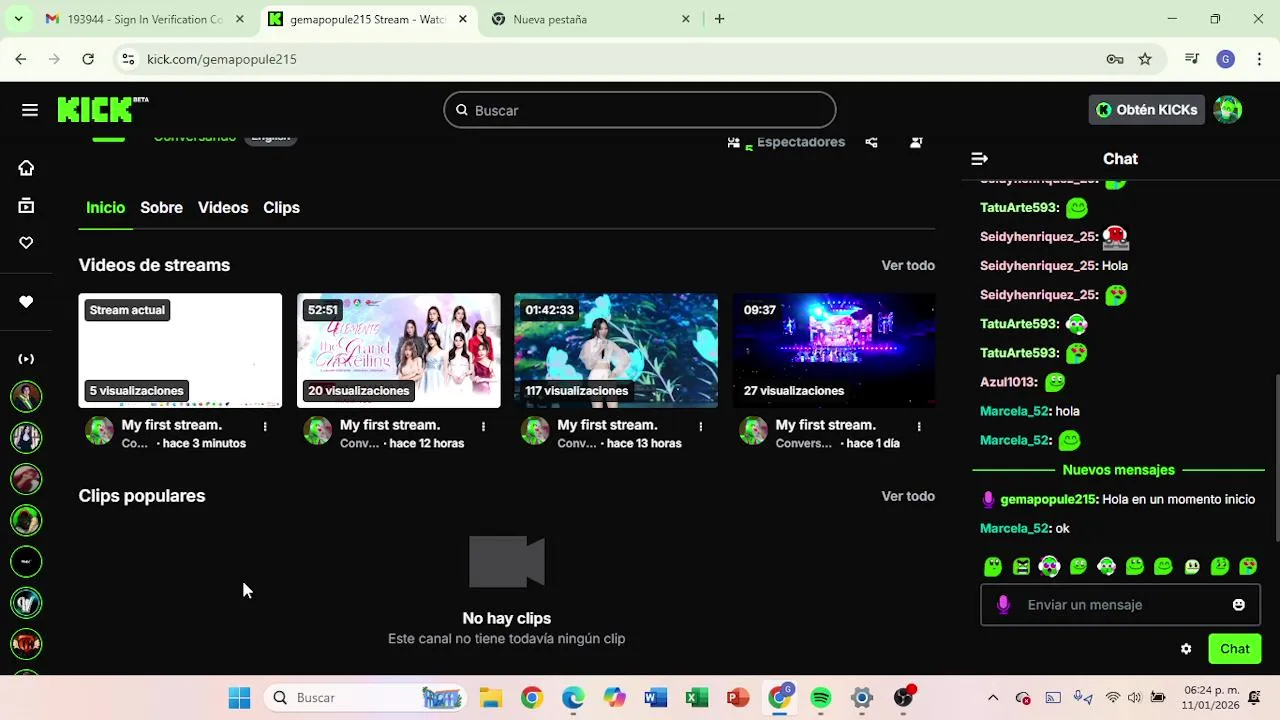Switch to the Sobre tab
The image size is (1280, 720).
tap(161, 208)
